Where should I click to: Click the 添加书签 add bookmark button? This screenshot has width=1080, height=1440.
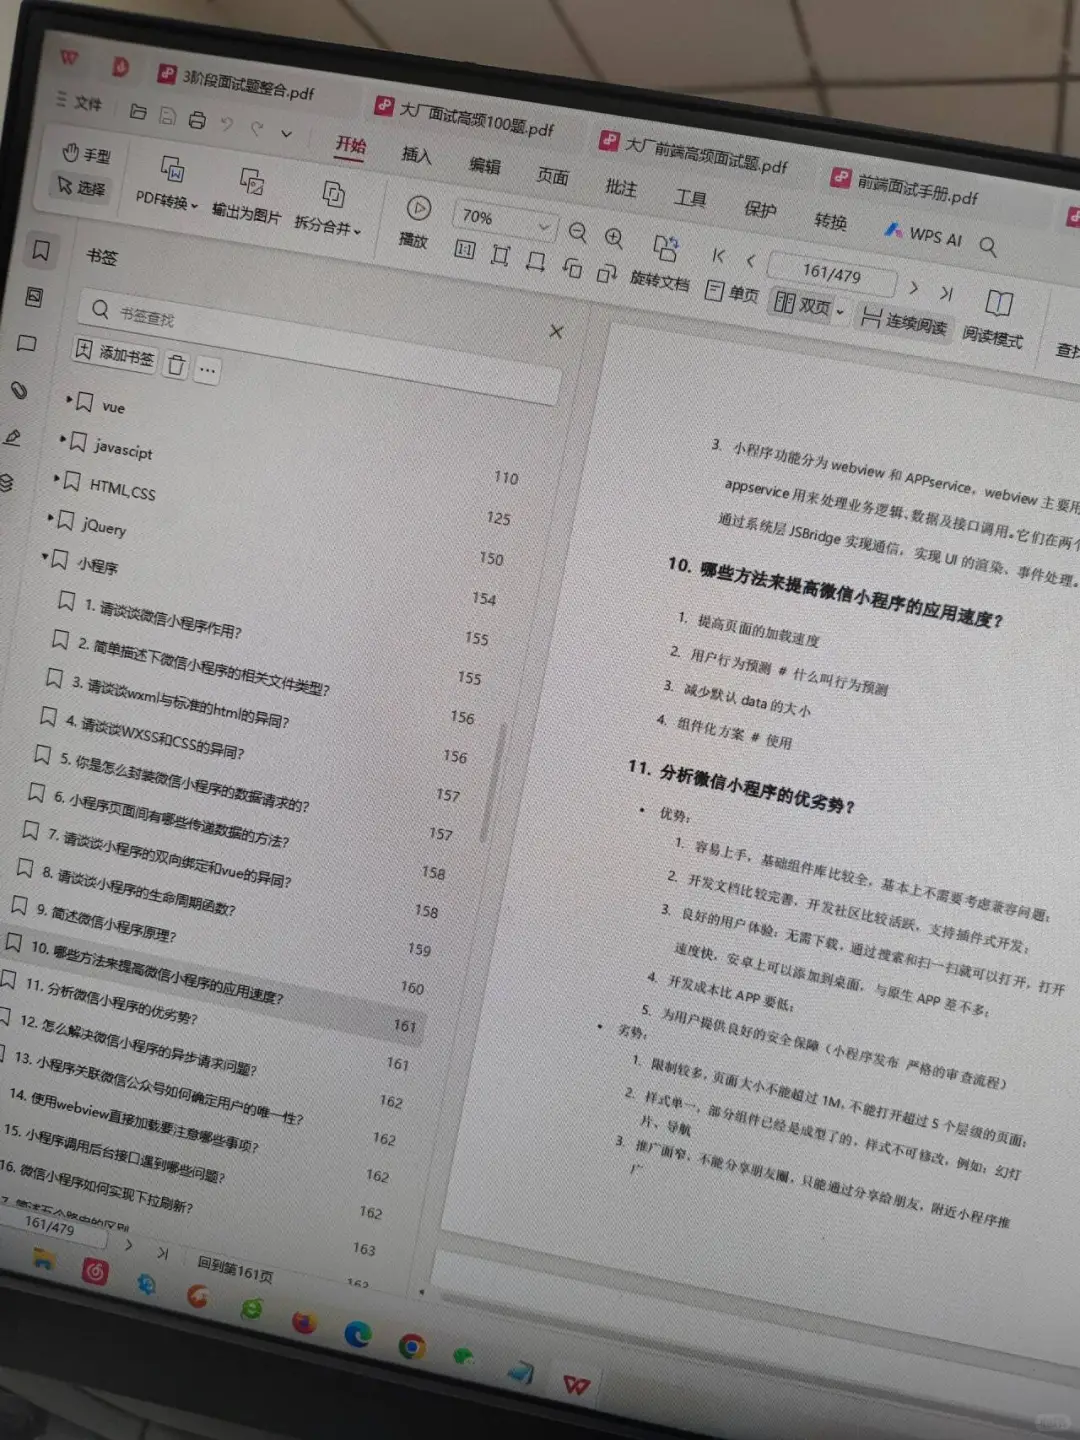[111, 357]
